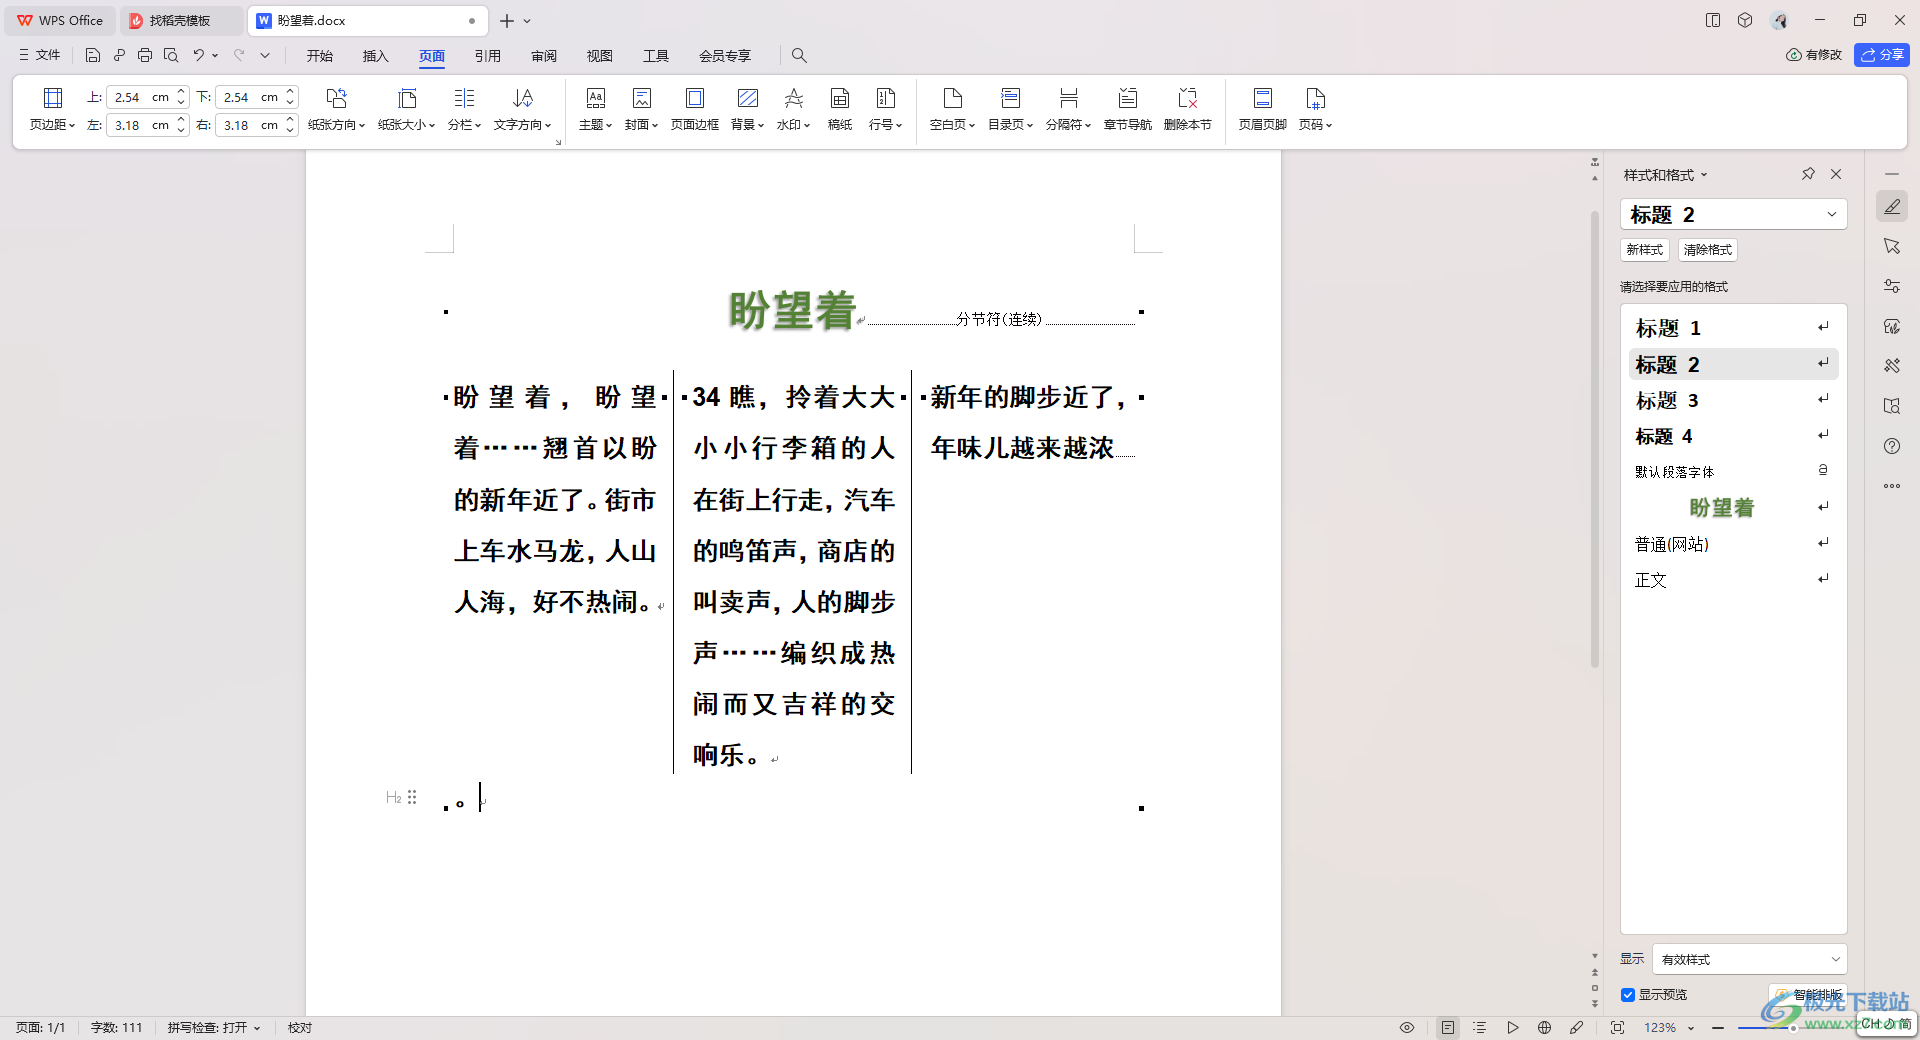The height and width of the screenshot is (1040, 1920).
Task: Switch to page layout view
Action: point(1447,1027)
